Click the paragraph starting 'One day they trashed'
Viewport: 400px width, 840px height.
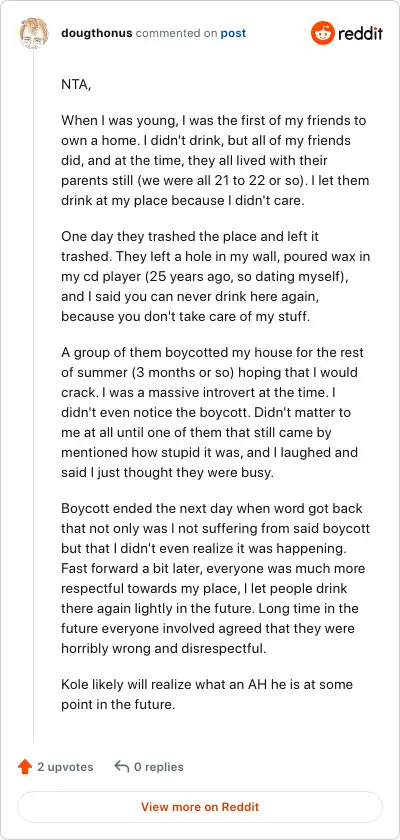coord(215,276)
